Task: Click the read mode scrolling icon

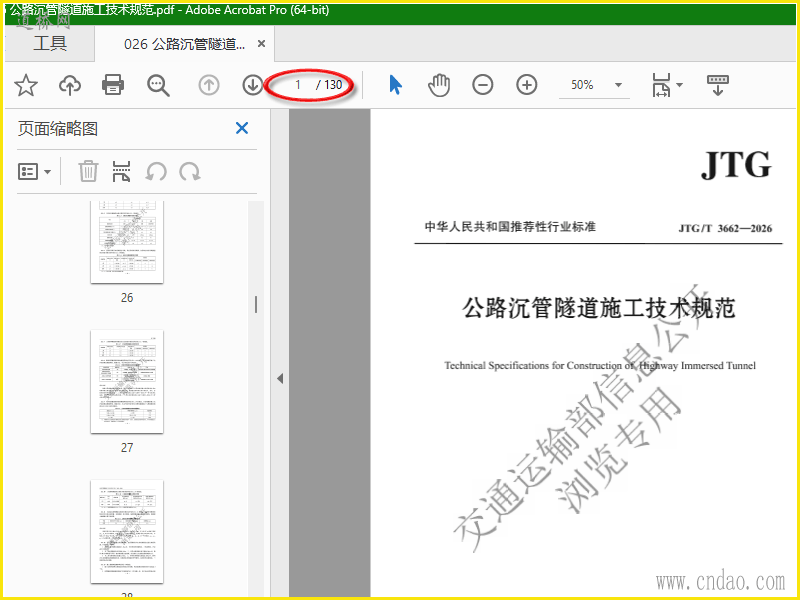Action: (x=718, y=85)
